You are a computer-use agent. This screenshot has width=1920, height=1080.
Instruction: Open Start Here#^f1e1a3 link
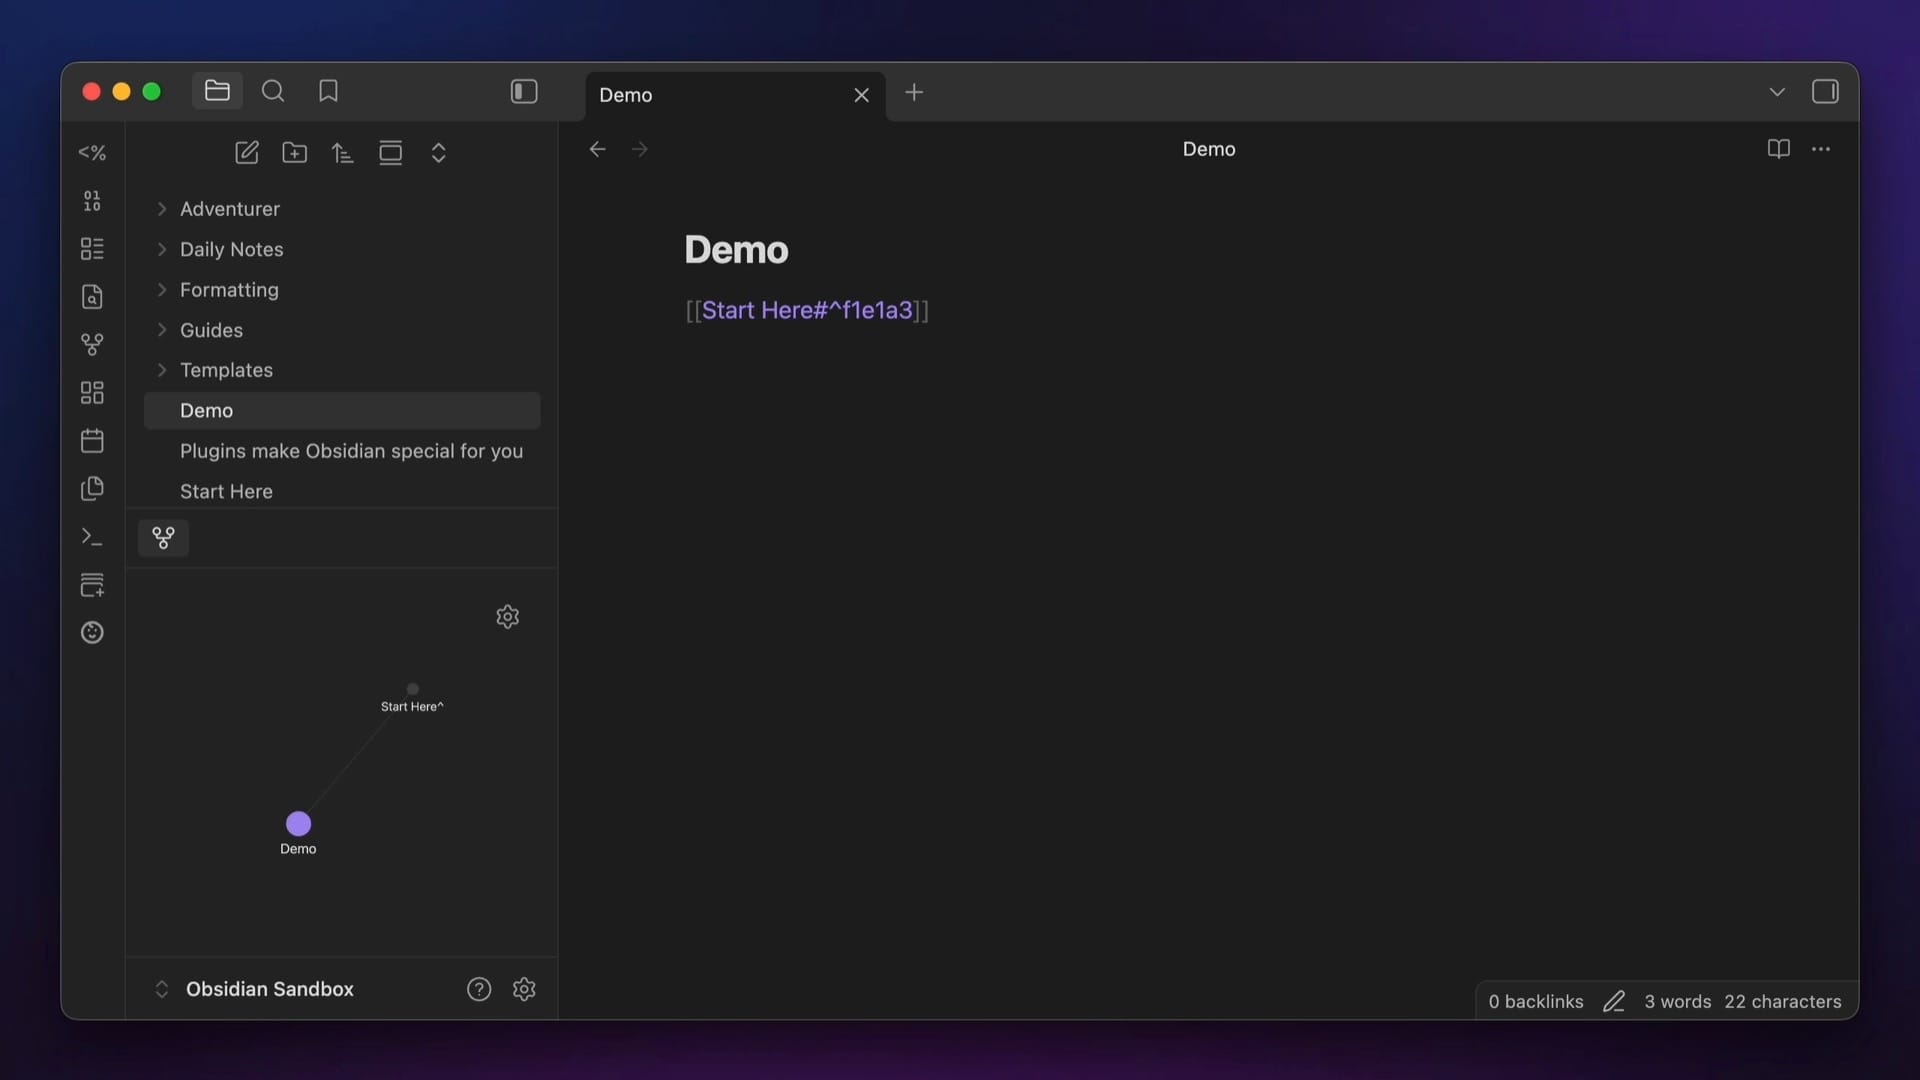click(x=807, y=311)
